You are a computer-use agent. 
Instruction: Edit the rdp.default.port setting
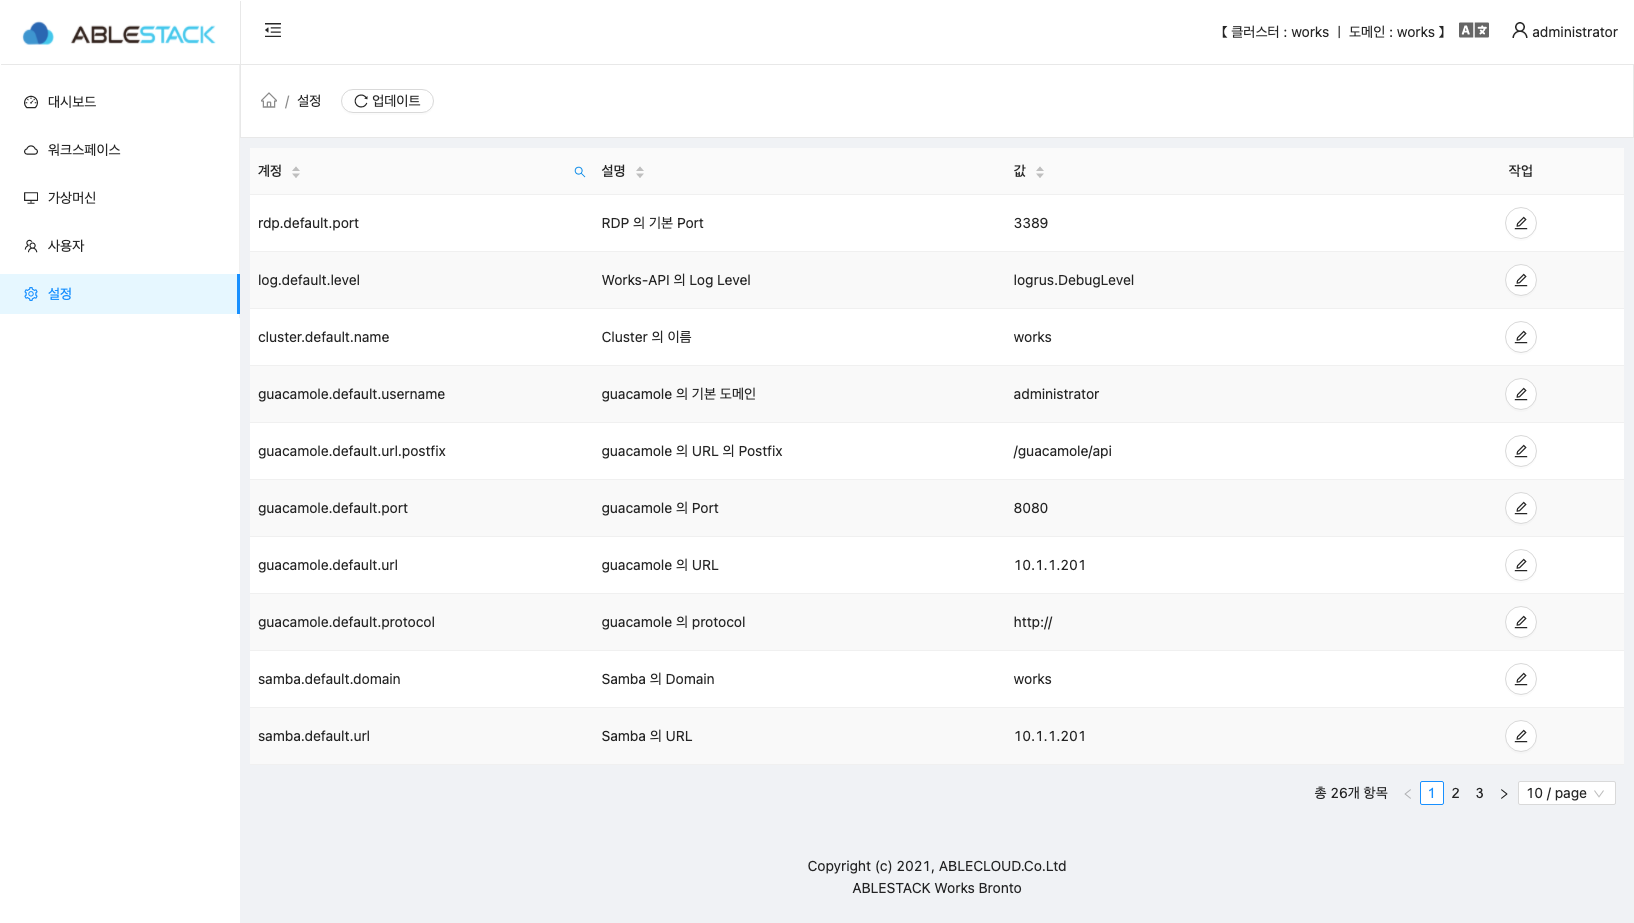1521,223
